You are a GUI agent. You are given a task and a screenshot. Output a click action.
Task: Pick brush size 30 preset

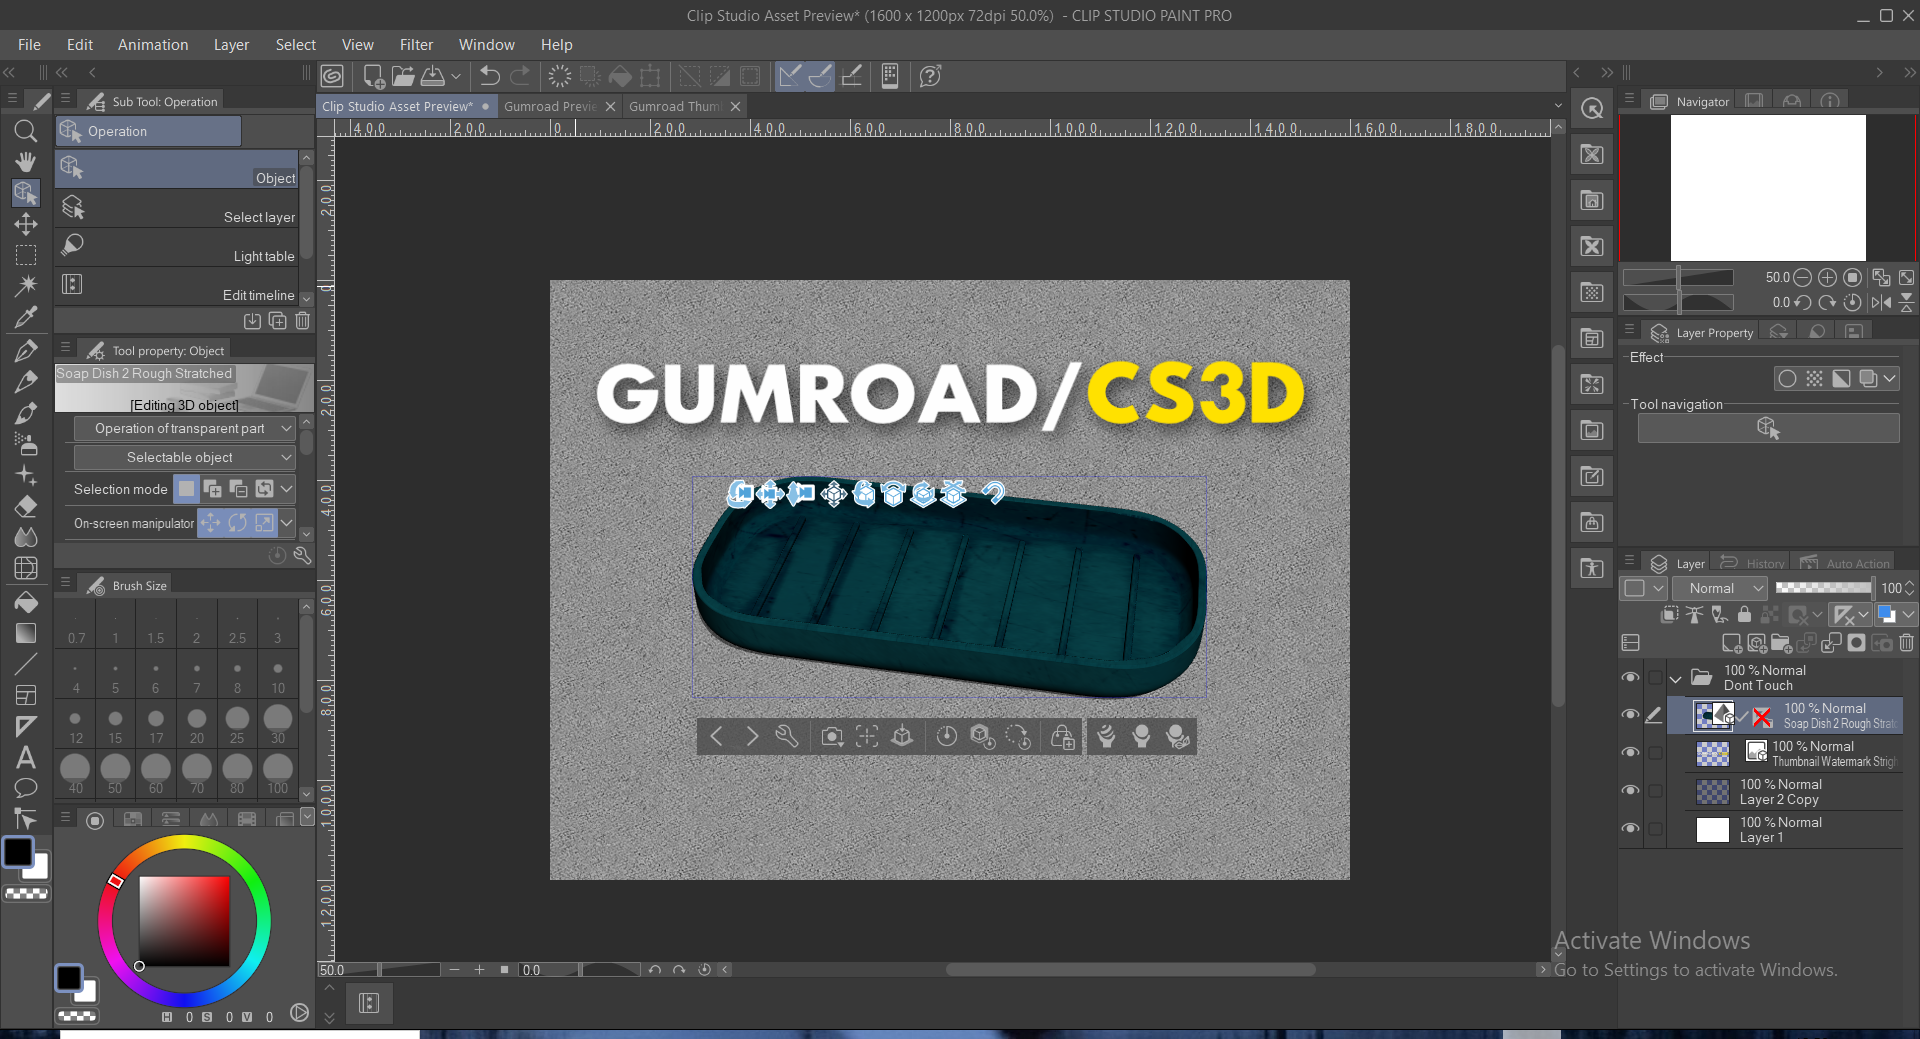277,724
